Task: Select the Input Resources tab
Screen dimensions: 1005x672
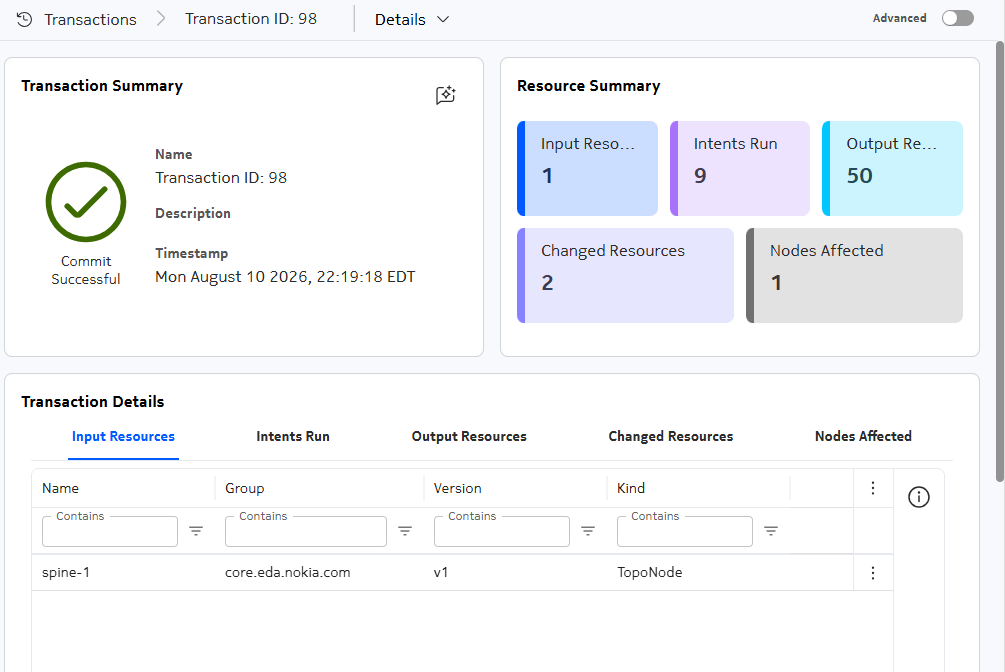Action: point(123,437)
